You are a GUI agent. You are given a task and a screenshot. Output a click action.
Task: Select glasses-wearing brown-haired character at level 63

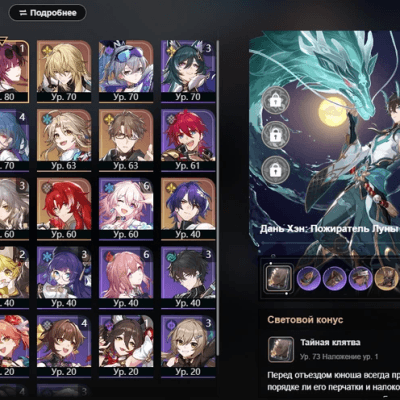126,140
